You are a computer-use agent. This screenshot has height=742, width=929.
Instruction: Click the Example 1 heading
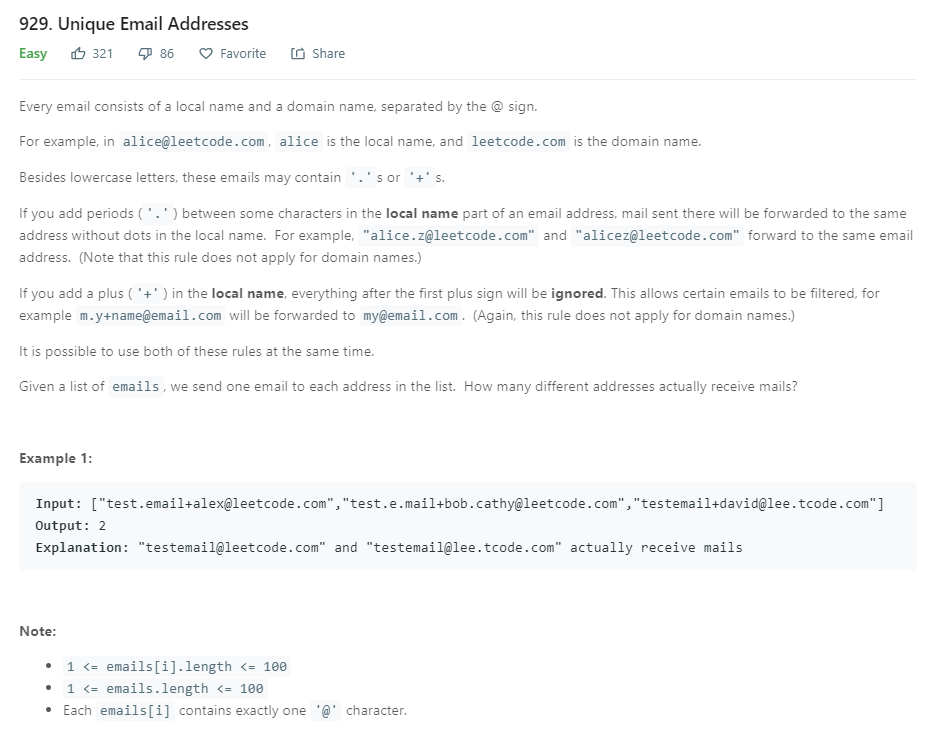click(56, 458)
